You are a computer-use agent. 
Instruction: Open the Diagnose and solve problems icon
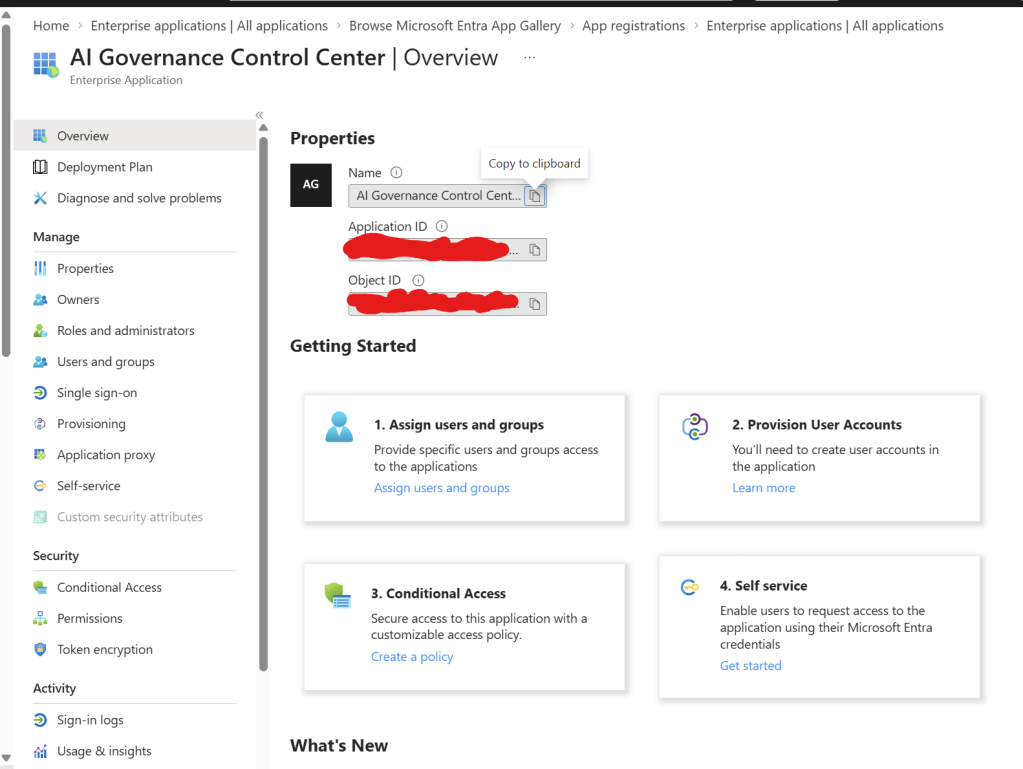tap(40, 198)
